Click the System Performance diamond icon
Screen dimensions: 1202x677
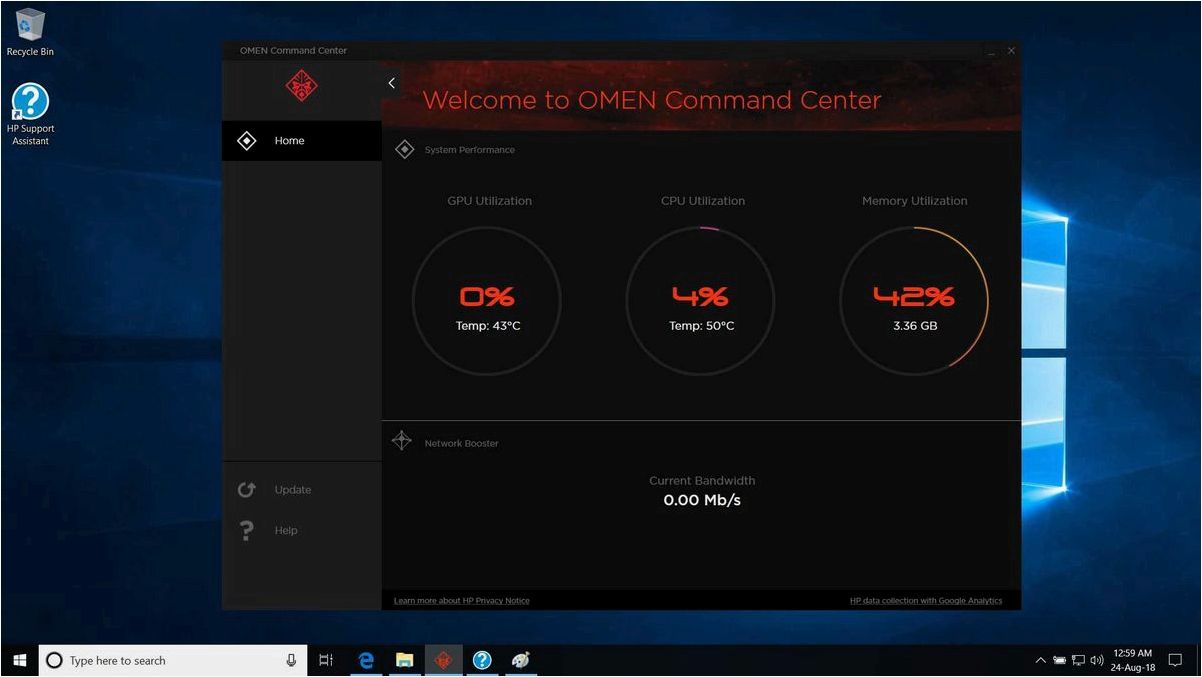click(x=404, y=150)
